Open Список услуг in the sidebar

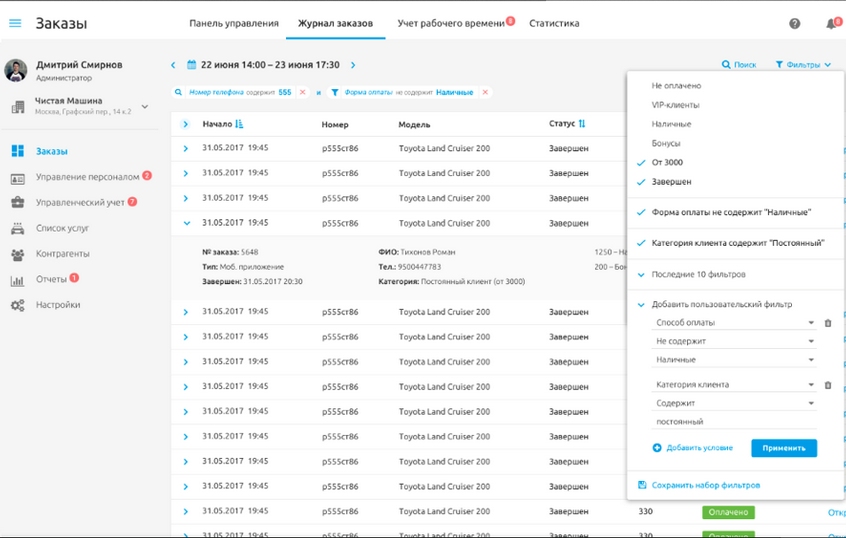click(63, 228)
